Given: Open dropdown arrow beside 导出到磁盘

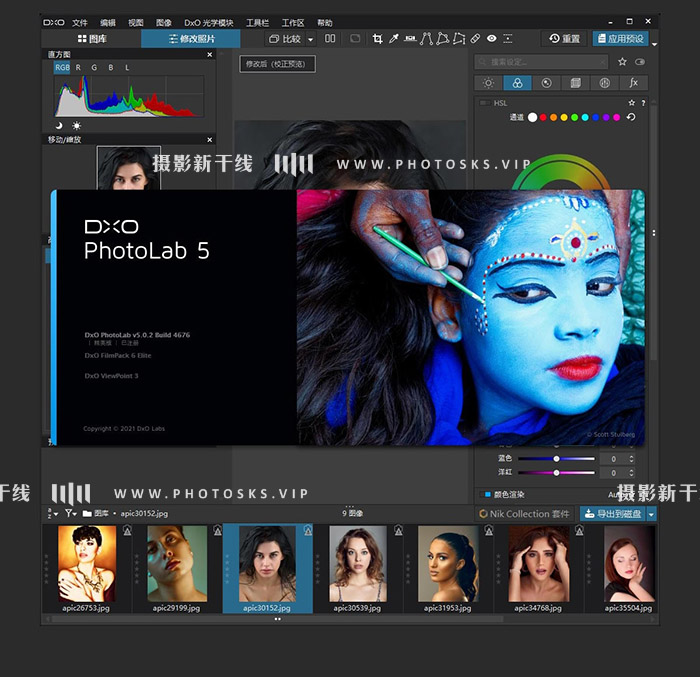Looking at the screenshot, I should [651, 514].
